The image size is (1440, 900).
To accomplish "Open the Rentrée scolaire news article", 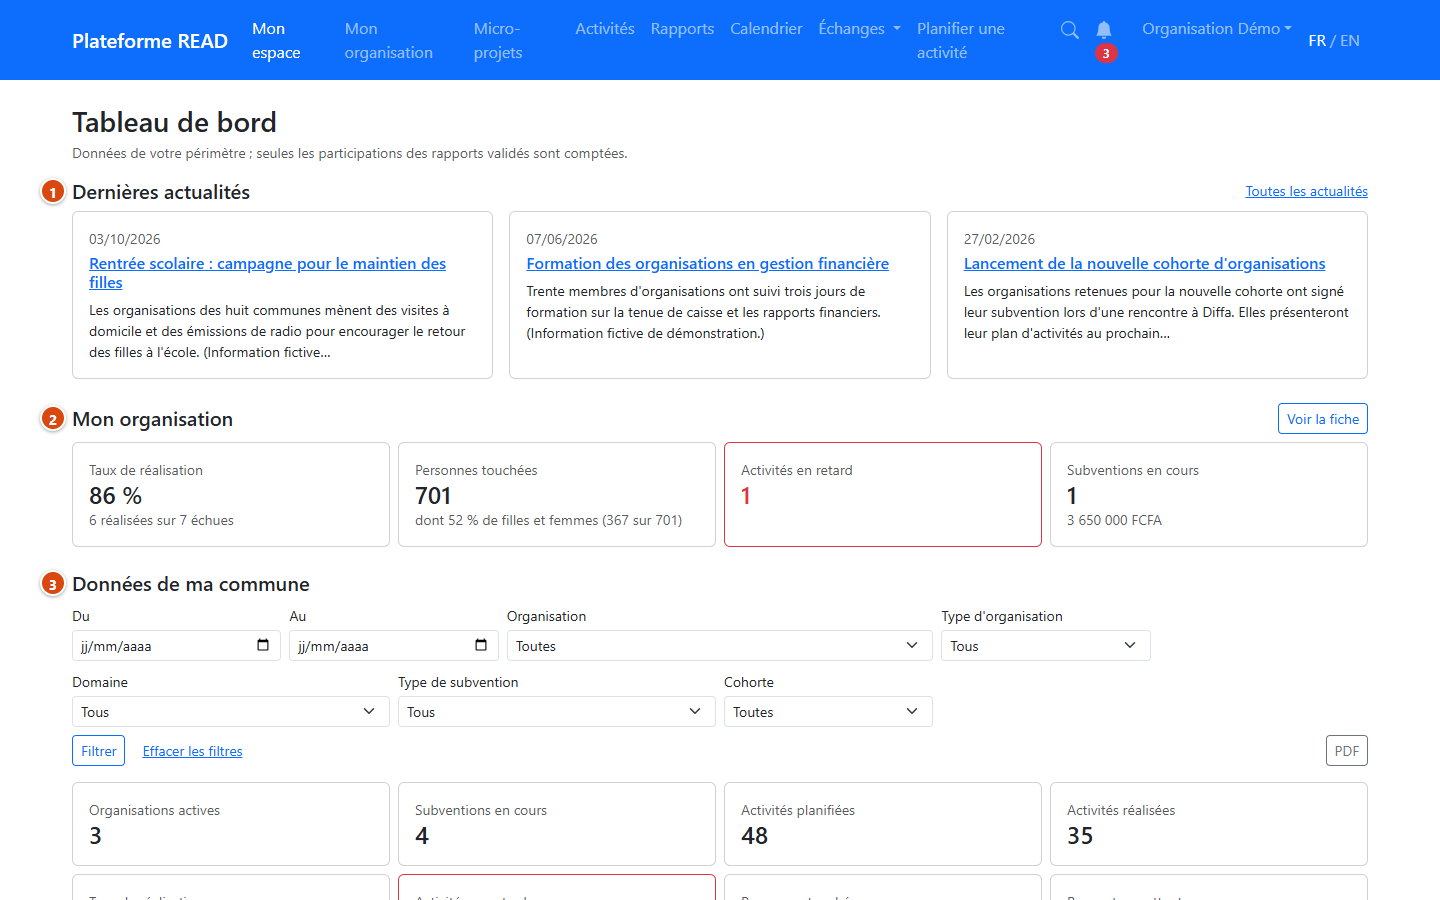I will coord(267,273).
